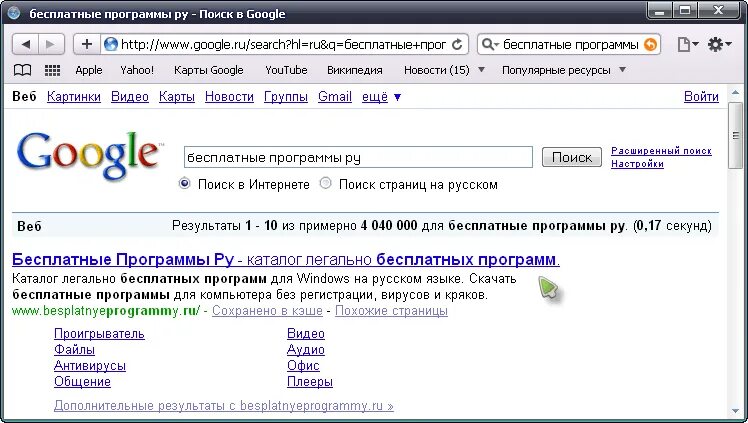Click the Safari compass icon in title bar
Viewport: 748px width, 423px height.
14,12
